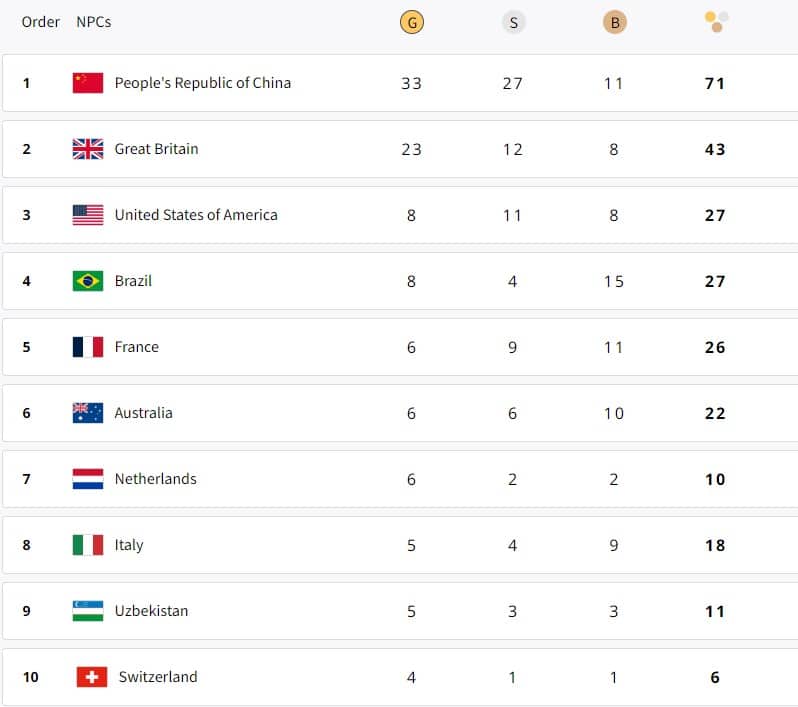Click the NPCs column header
Image resolution: width=798 pixels, height=707 pixels.
94,22
